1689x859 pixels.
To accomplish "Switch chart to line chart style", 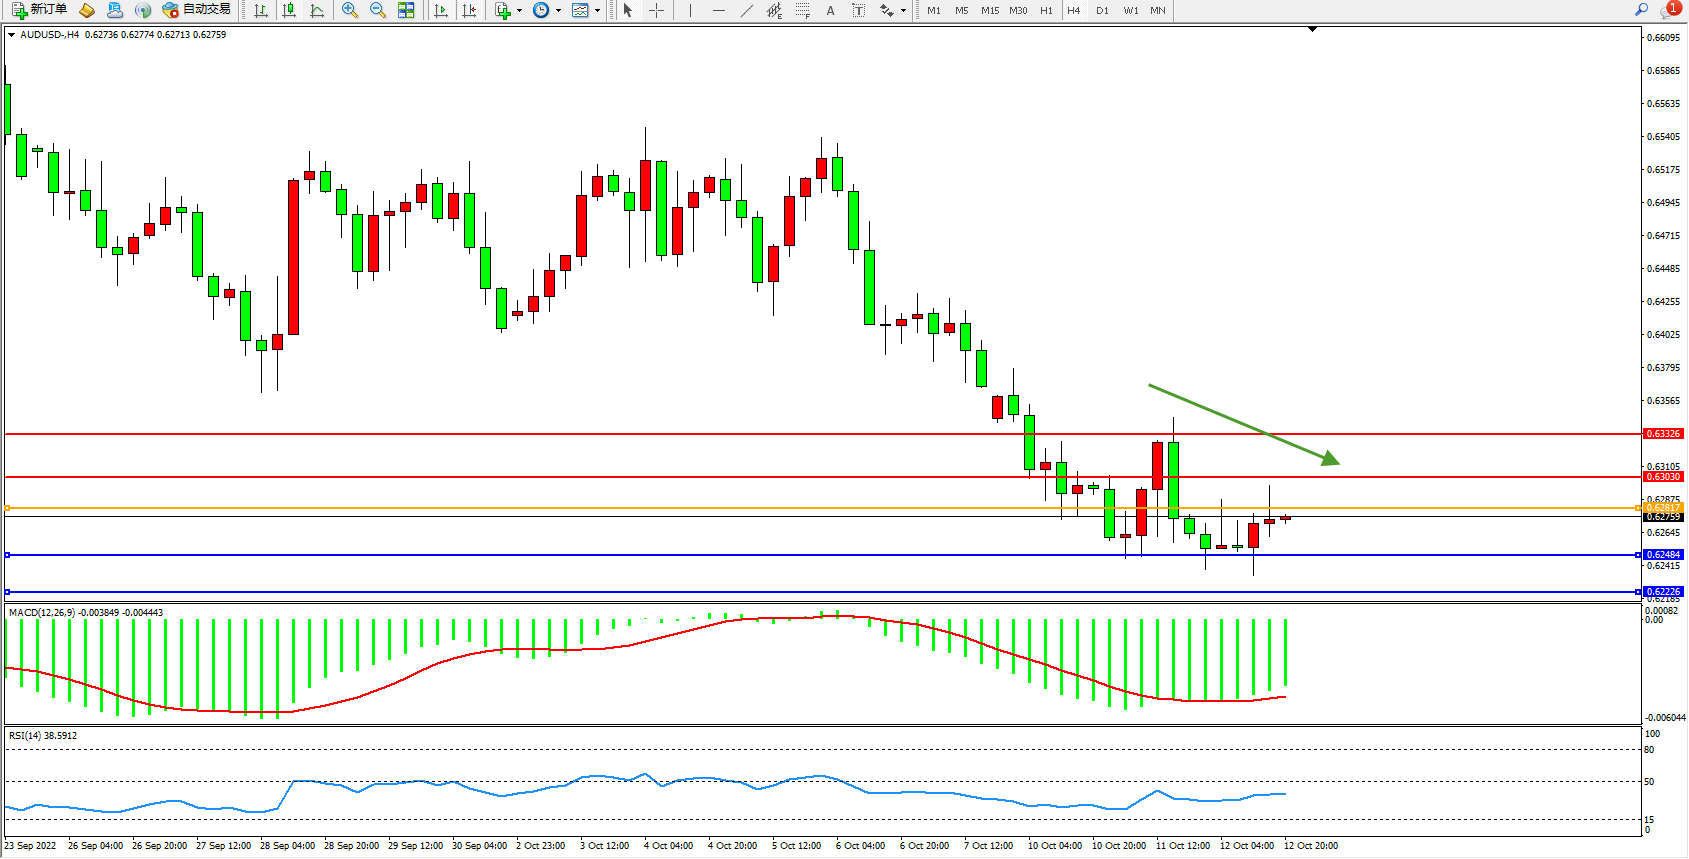I will [317, 10].
